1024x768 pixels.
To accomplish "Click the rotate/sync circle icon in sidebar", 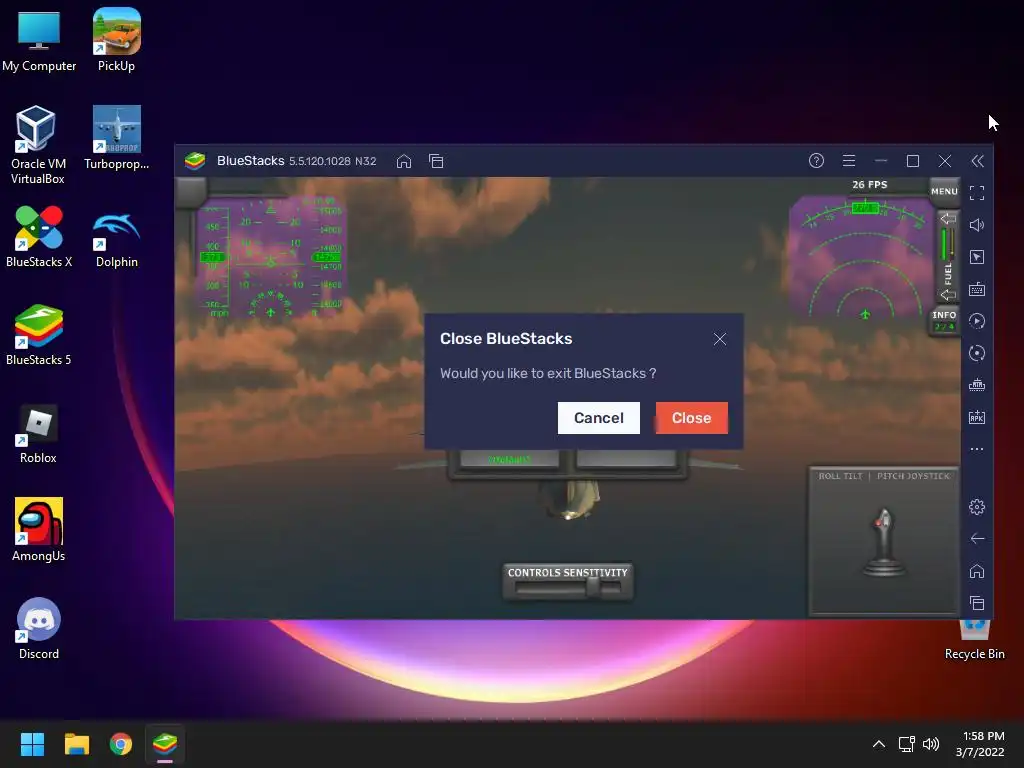I will [x=977, y=353].
